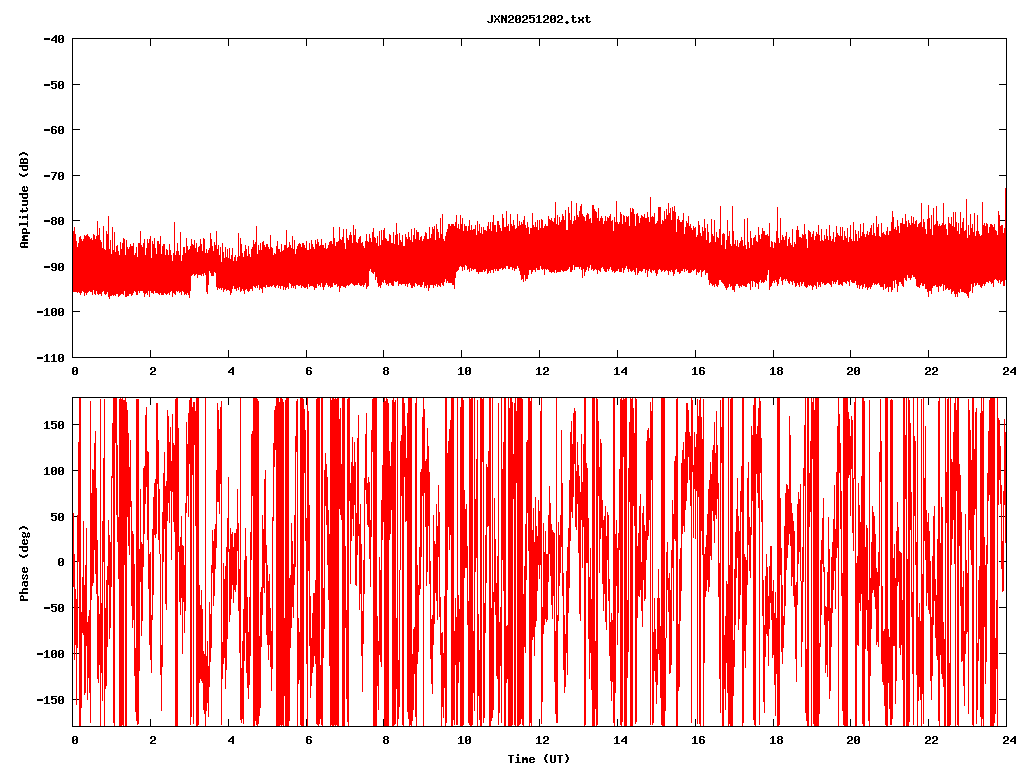Click the 0 degree phase axis tick label
1024x768 pixels.
click(61, 562)
